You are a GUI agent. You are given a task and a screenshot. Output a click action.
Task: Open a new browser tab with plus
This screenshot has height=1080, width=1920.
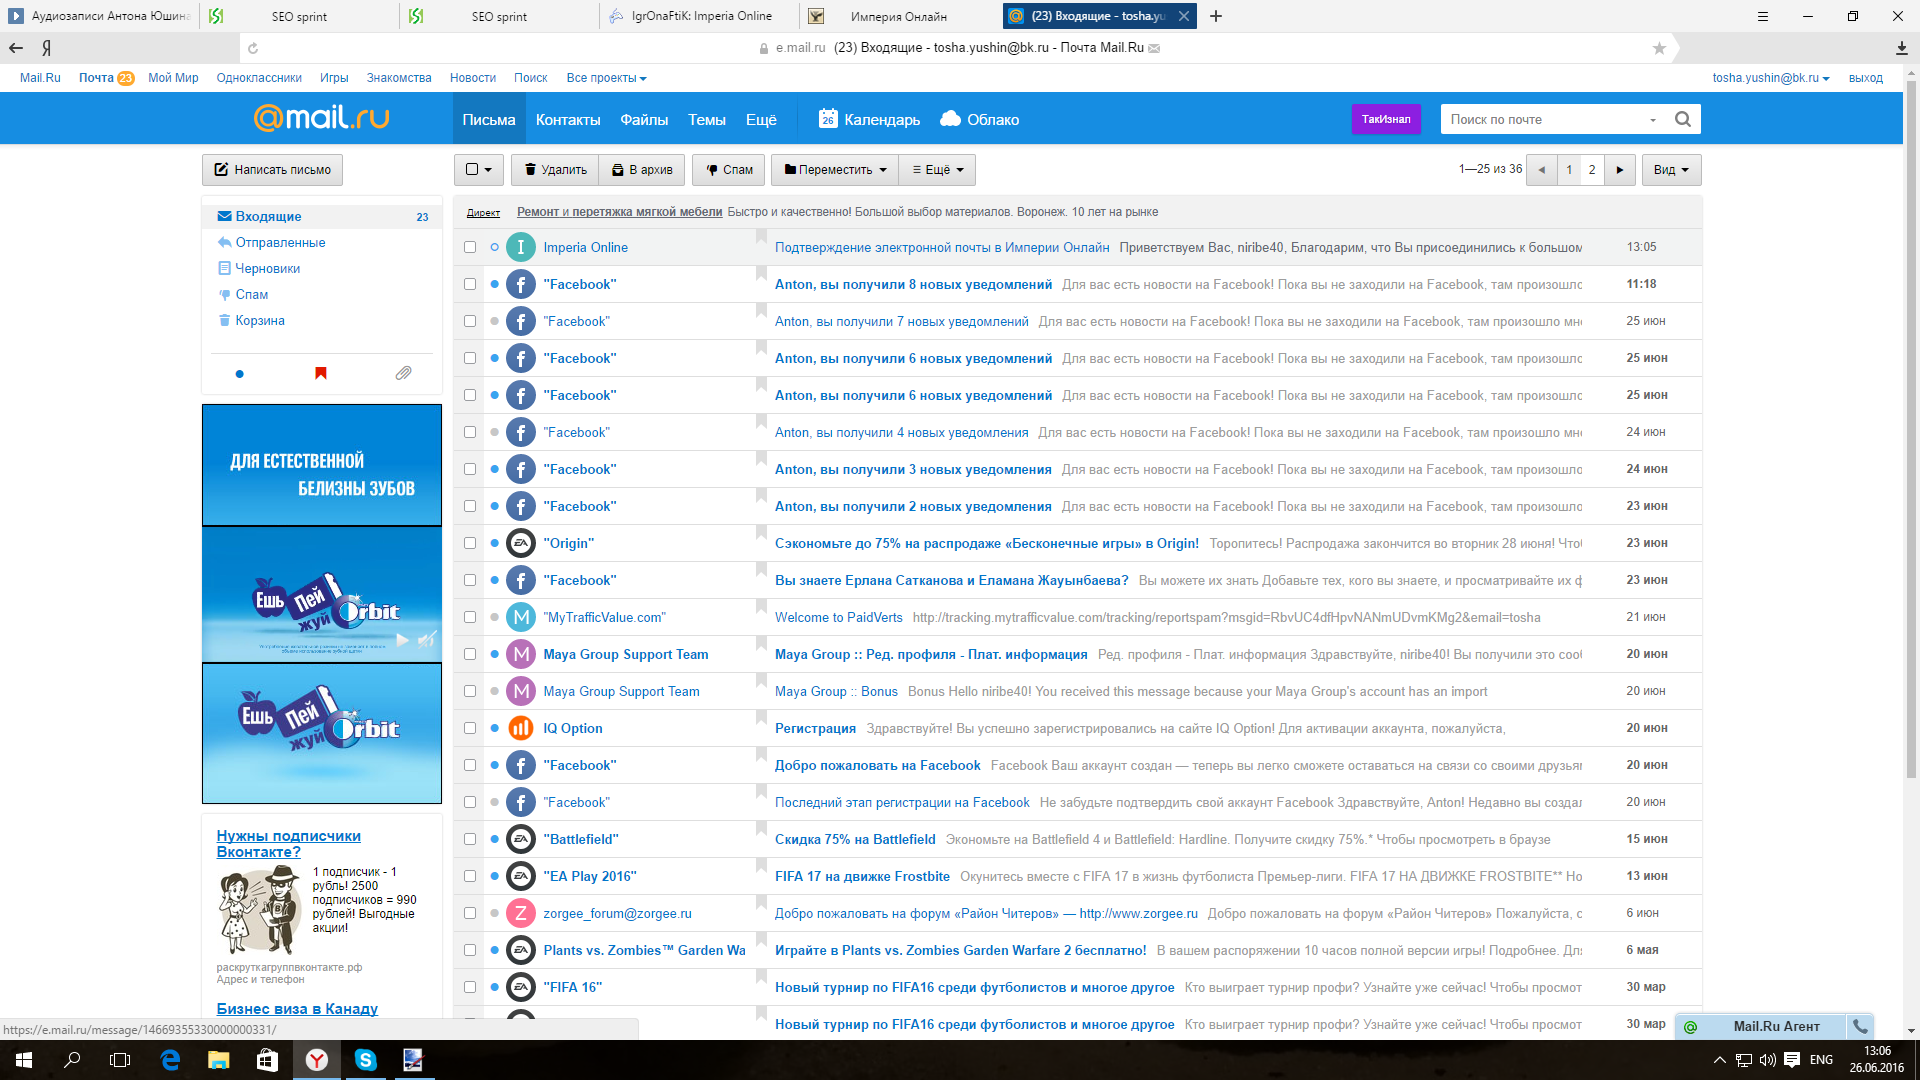pos(1216,16)
